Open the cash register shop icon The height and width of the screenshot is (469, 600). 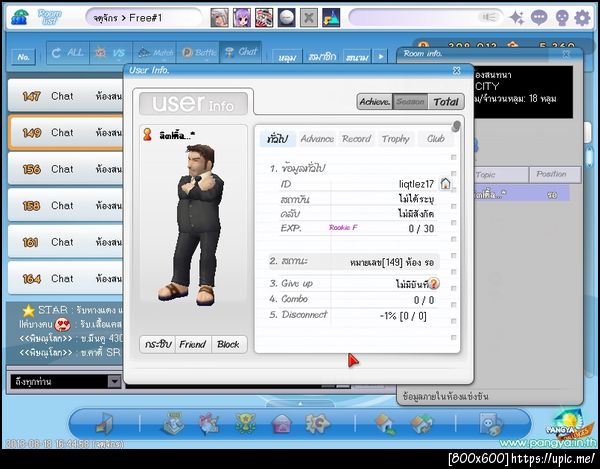[x=174, y=423]
